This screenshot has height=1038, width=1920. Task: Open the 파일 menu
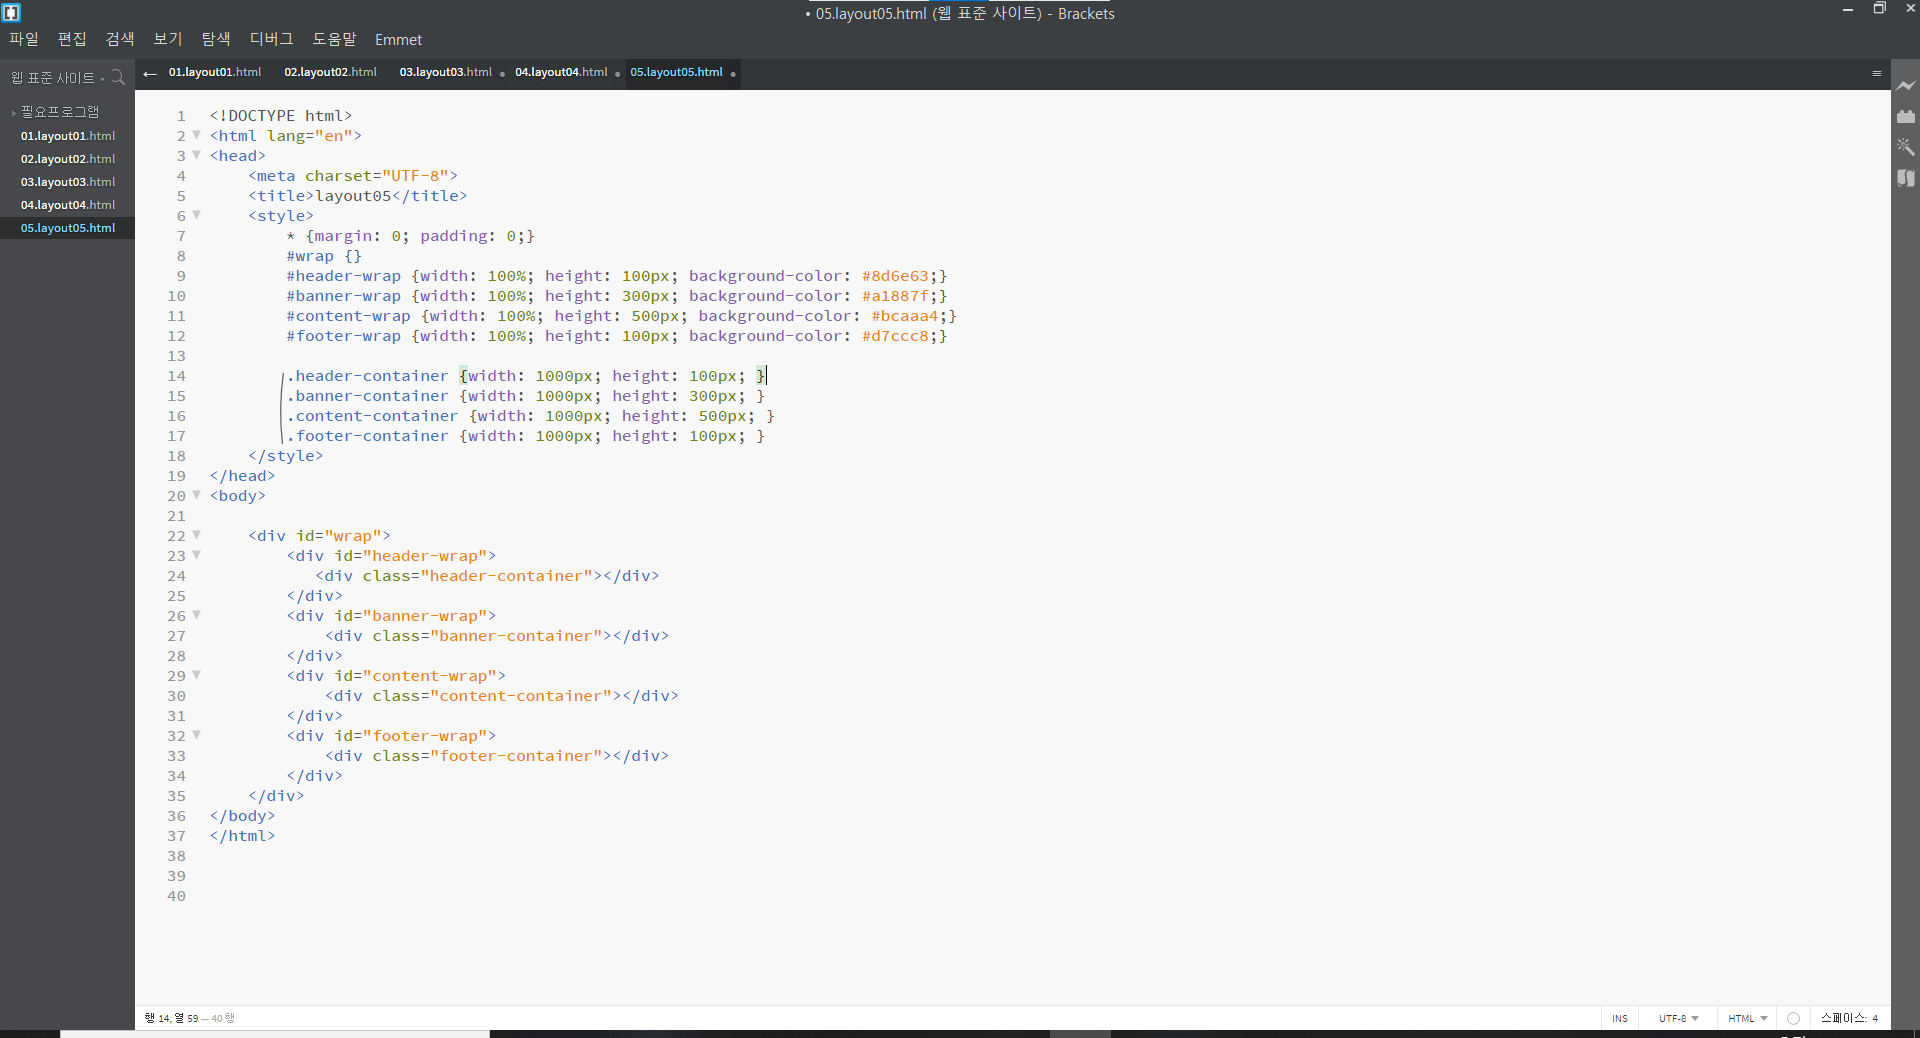coord(24,39)
